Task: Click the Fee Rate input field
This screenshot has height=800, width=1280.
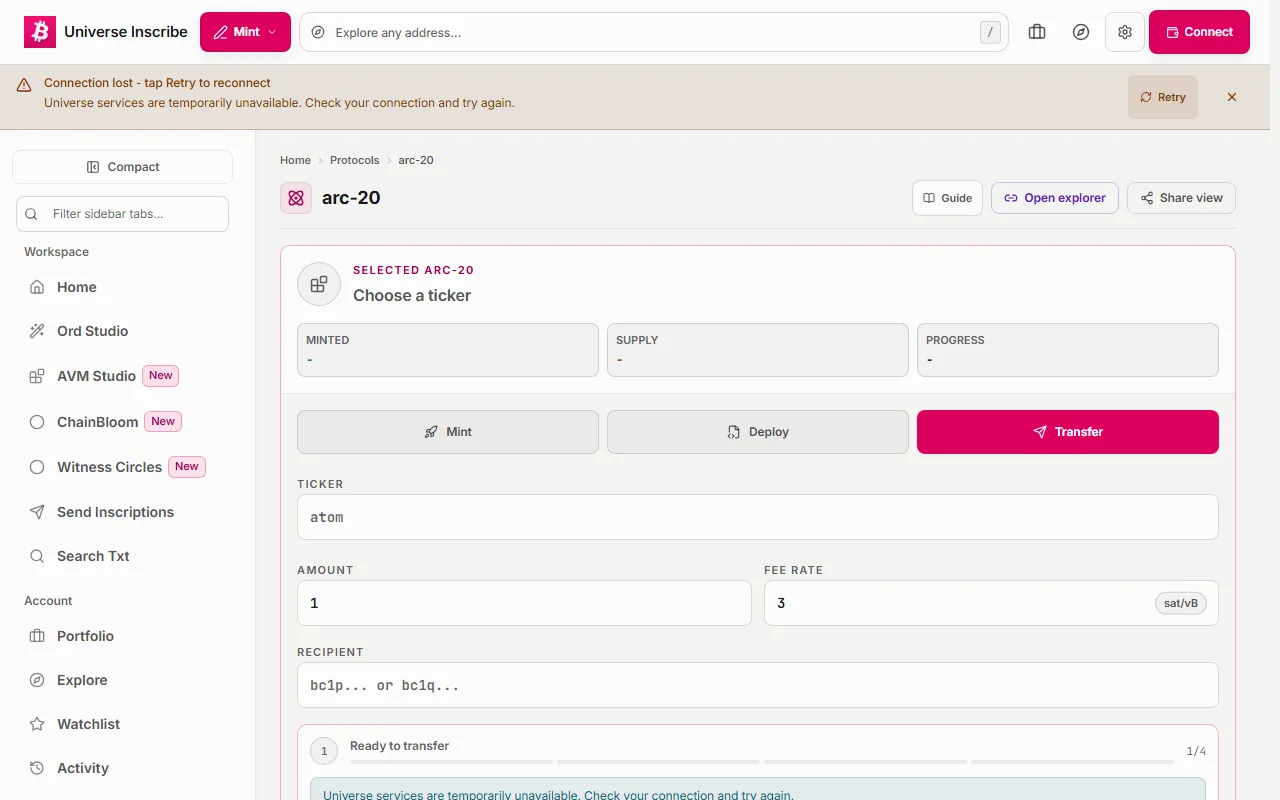Action: (991, 603)
